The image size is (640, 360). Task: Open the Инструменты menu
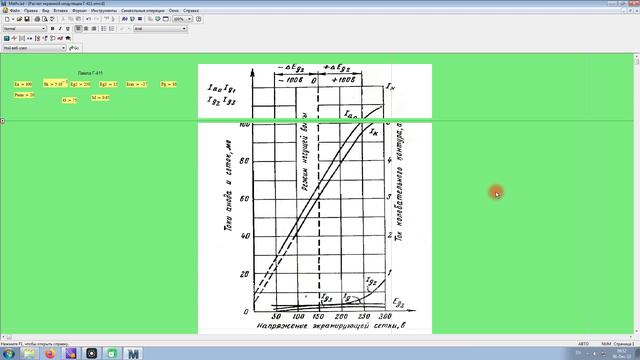click(104, 10)
